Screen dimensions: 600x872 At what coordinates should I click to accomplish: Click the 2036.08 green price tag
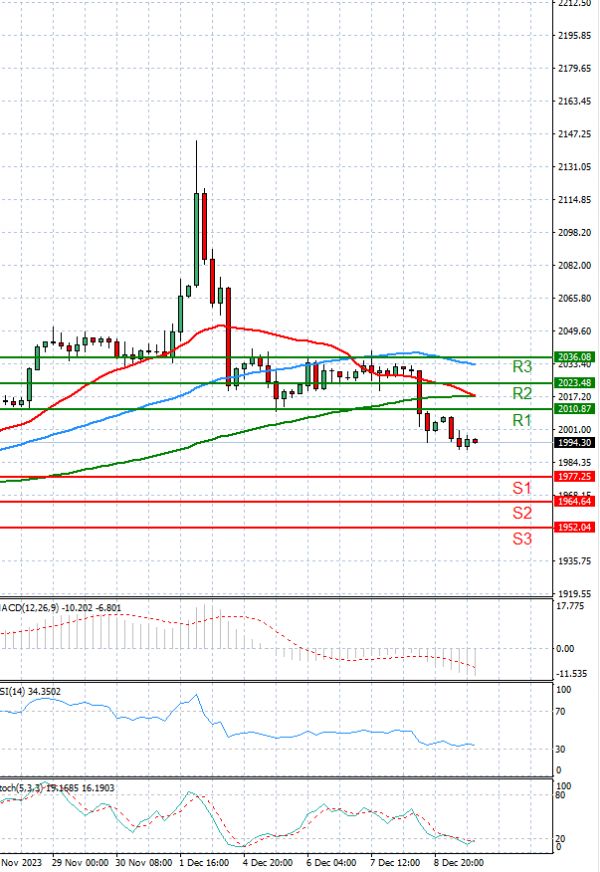[x=573, y=356]
